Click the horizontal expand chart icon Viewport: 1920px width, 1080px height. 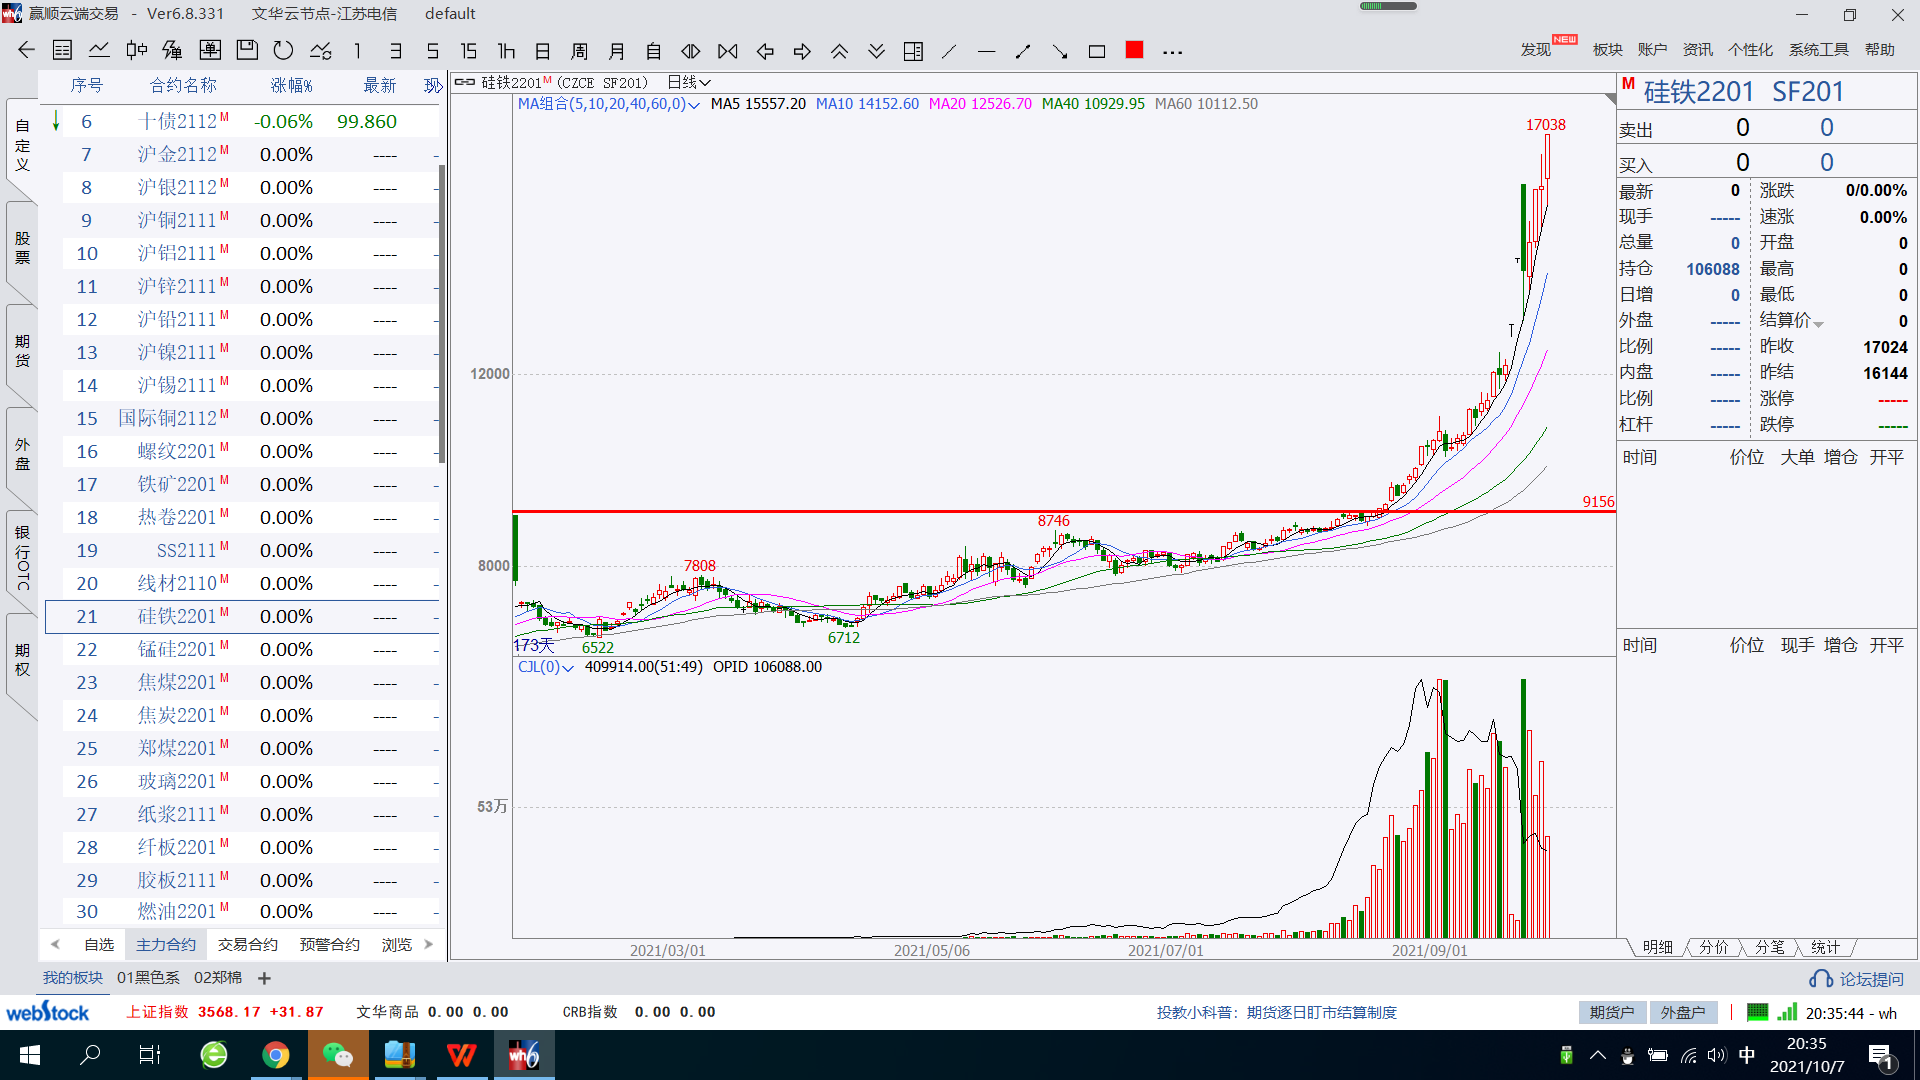click(691, 50)
